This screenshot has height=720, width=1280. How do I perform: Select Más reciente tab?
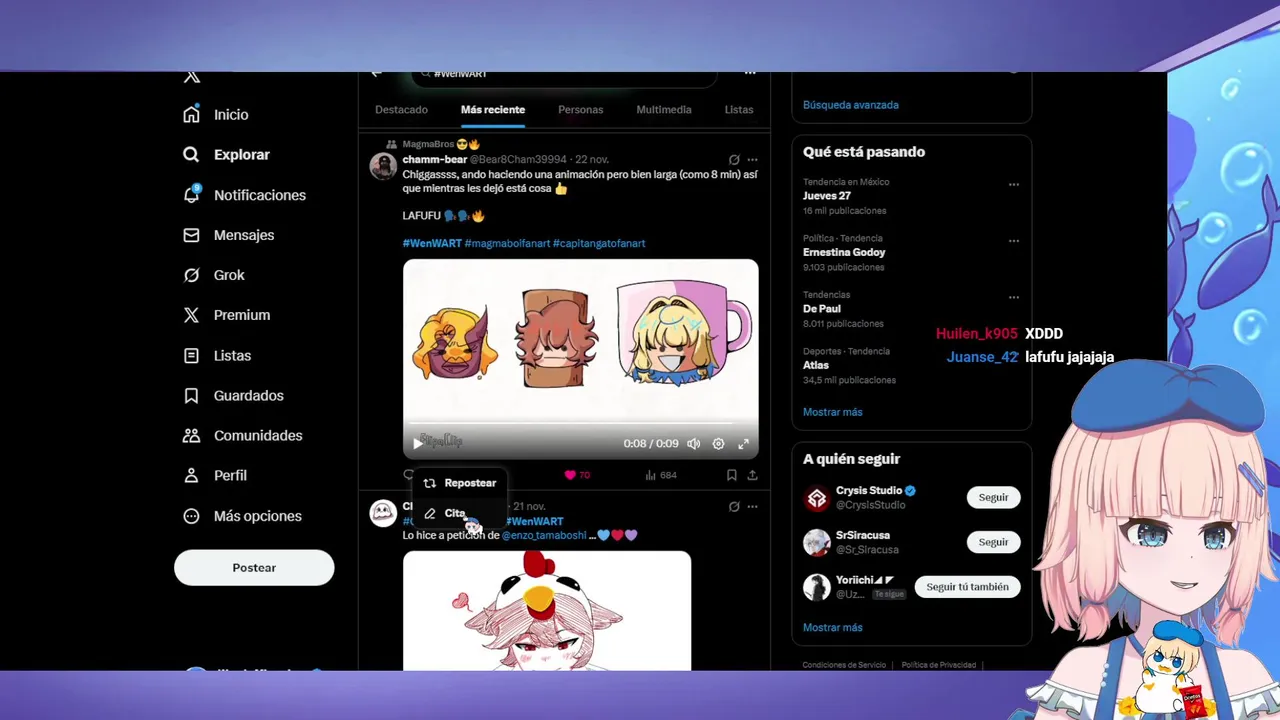[x=492, y=110]
